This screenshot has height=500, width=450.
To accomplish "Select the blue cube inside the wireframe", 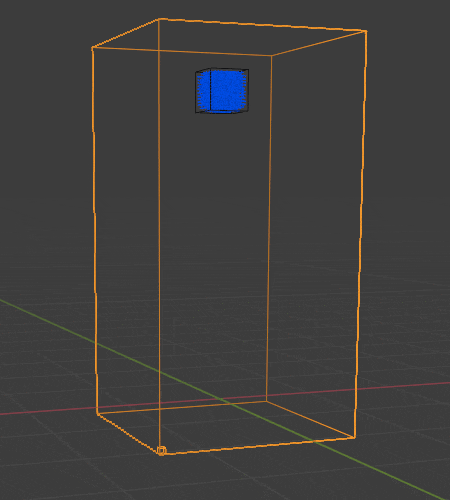I will (x=222, y=91).
